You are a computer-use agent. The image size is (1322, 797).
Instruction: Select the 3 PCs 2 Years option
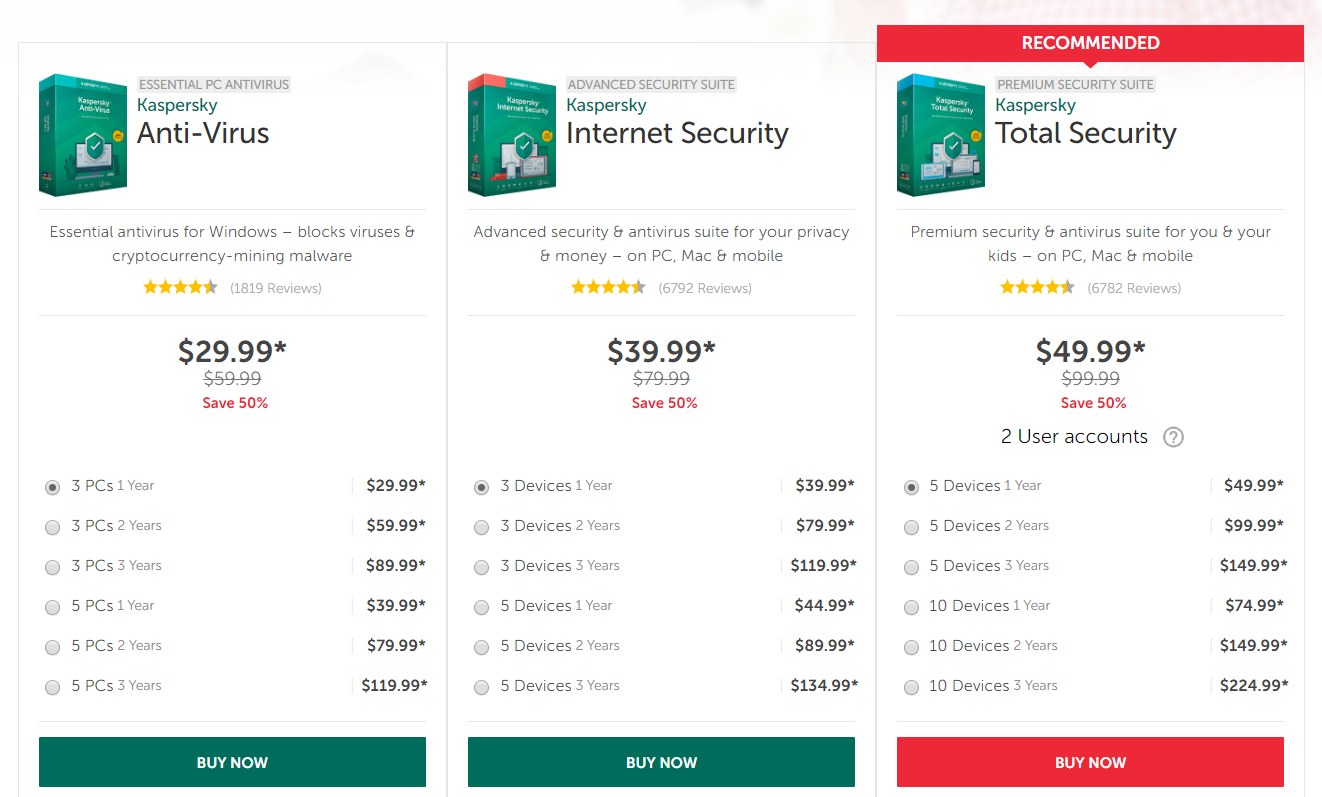53,527
